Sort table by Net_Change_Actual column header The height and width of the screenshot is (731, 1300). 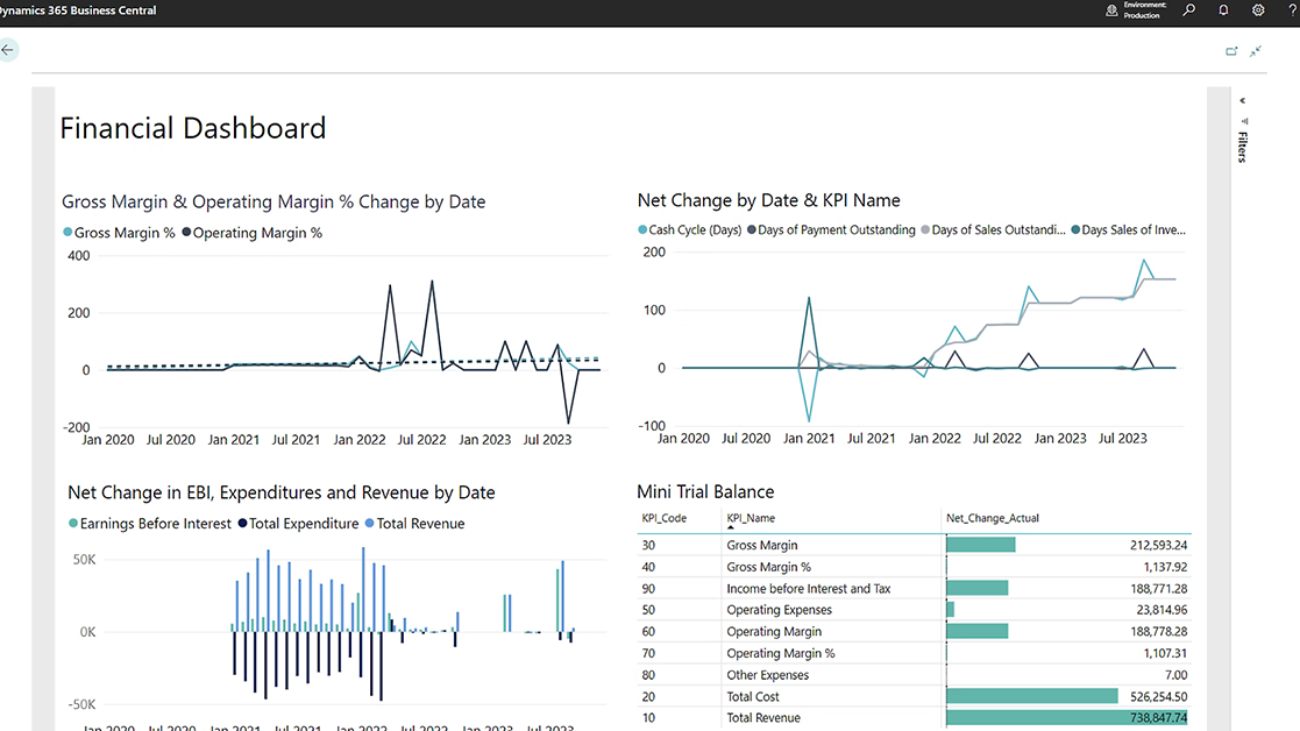pos(992,518)
